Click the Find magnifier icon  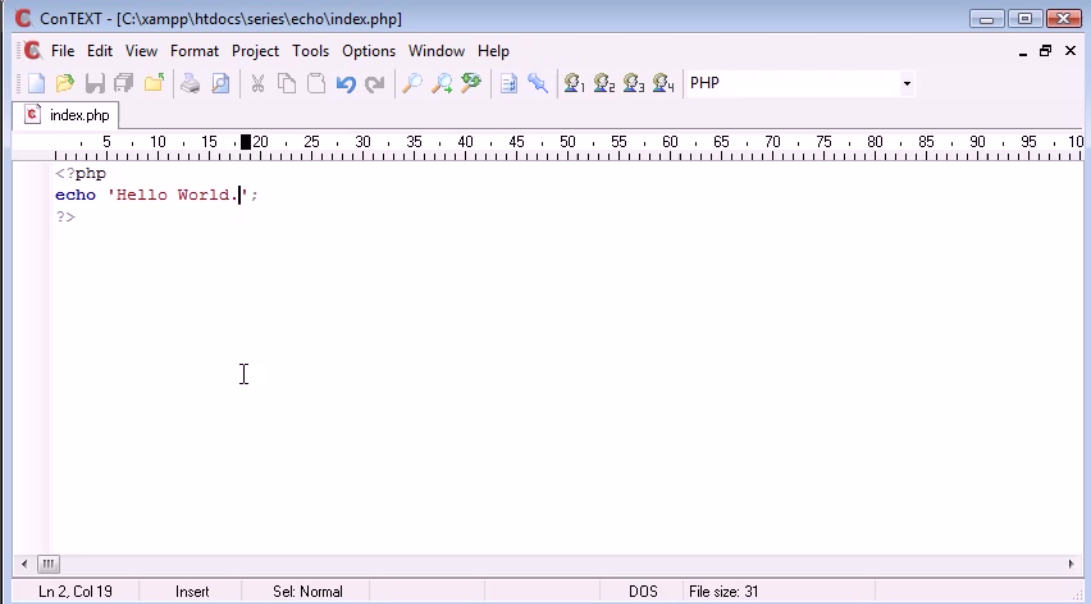(x=412, y=84)
